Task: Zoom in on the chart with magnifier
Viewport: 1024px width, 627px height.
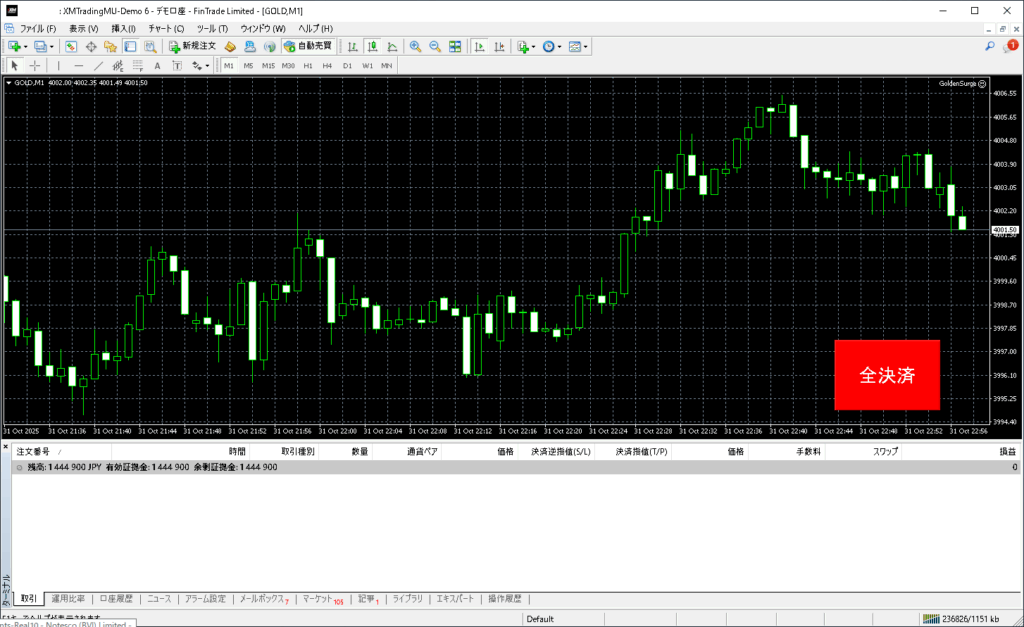Action: click(x=415, y=46)
